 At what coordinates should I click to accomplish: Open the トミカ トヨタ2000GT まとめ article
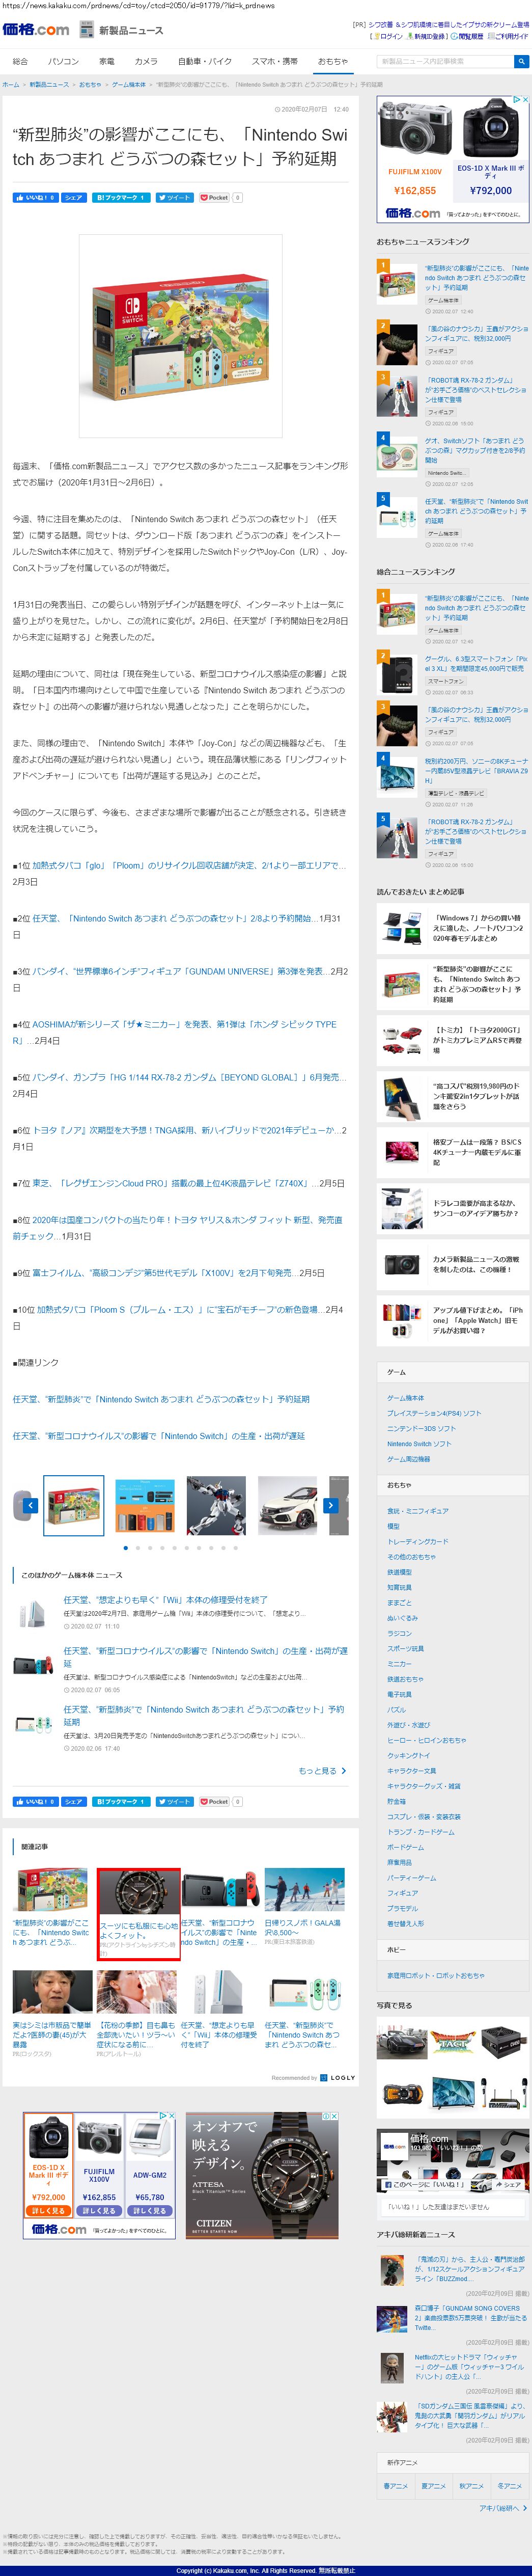click(478, 1040)
